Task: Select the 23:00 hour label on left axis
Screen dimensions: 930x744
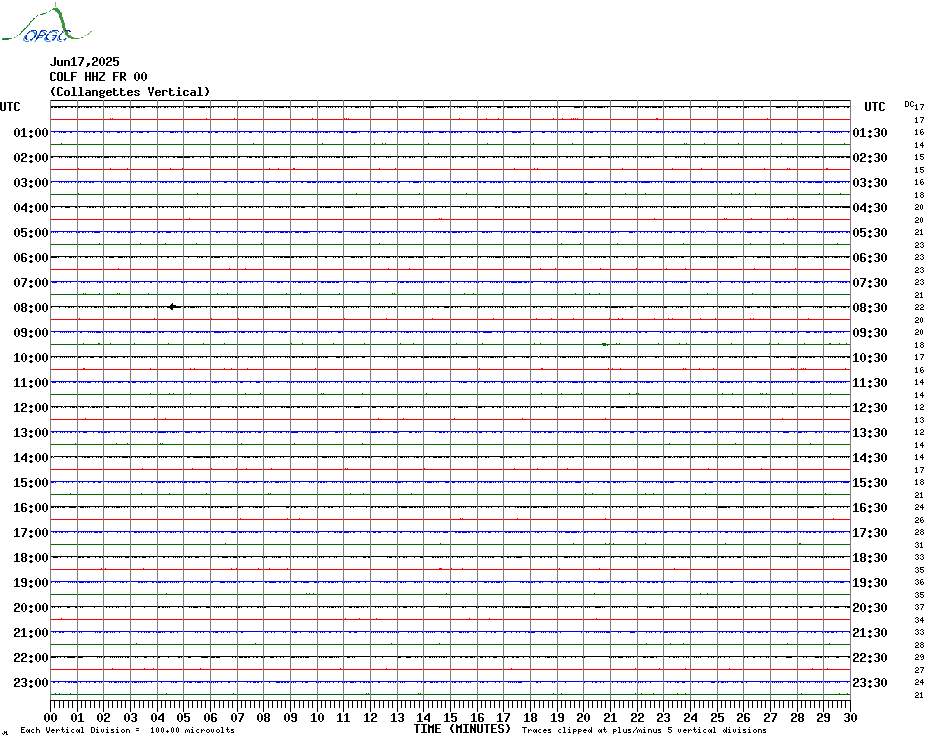Action: tap(31, 683)
